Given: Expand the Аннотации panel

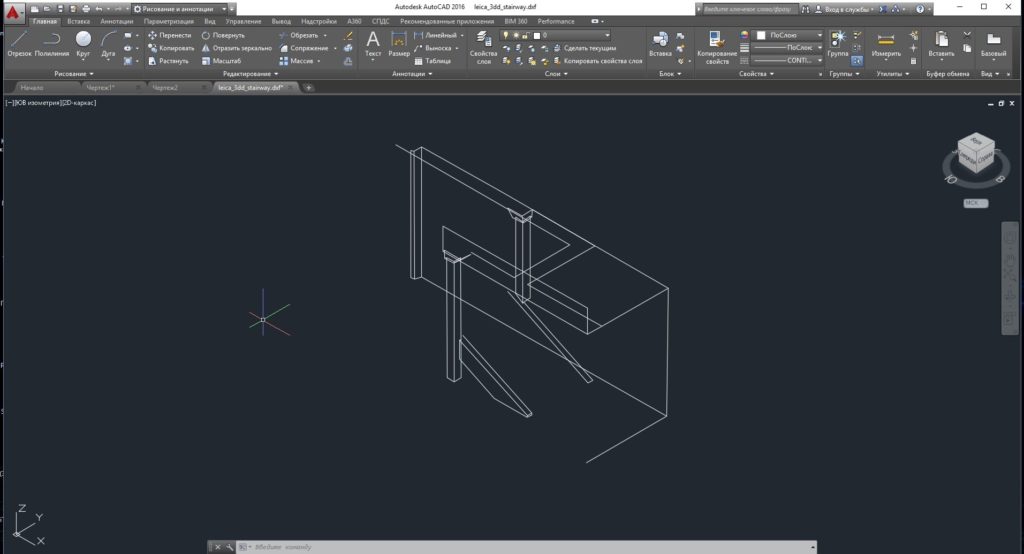Looking at the screenshot, I should [412, 74].
